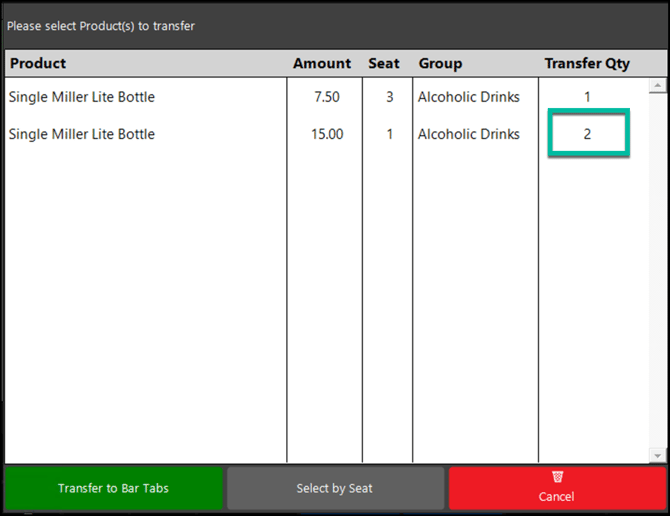Select the Miller Lite row priced 15.00
Screen dimensions: 670x516
pyautogui.click(x=327, y=134)
